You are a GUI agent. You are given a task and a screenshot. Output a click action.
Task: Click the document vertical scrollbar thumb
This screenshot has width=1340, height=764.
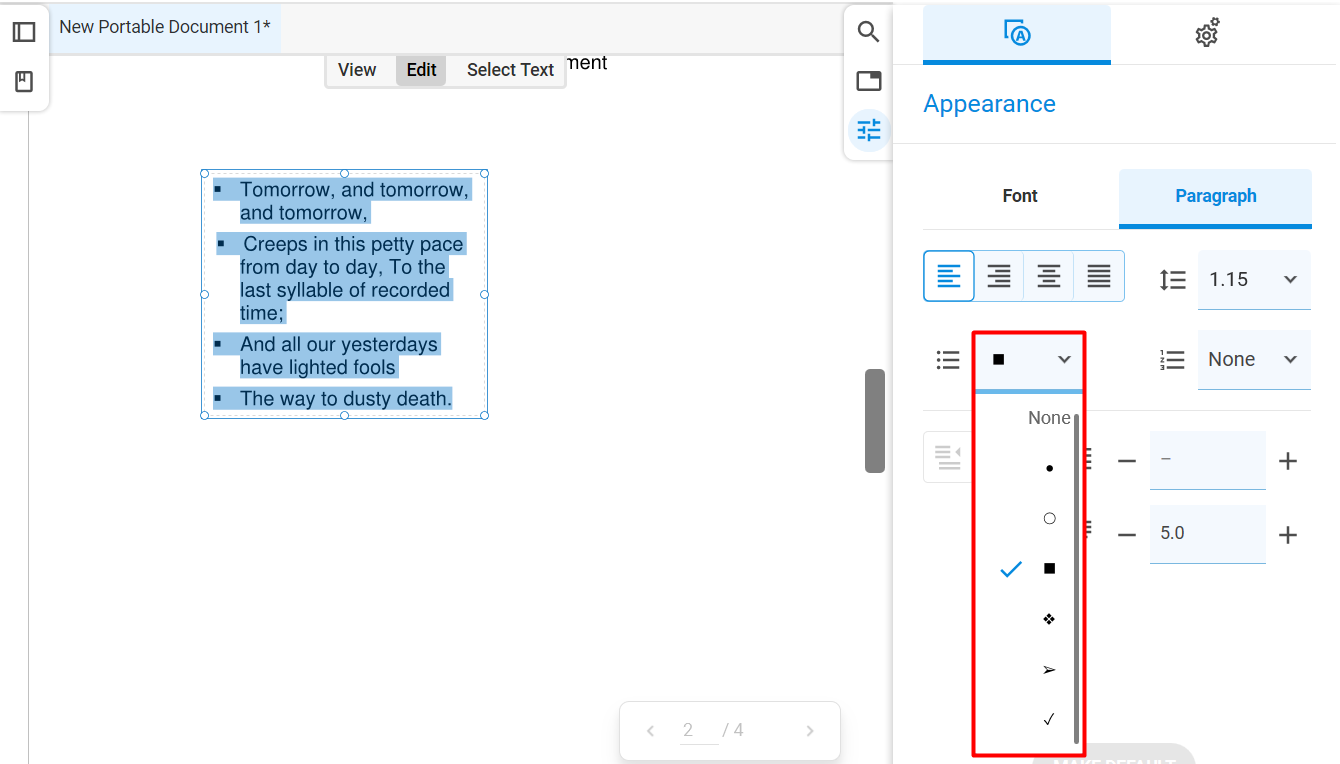coord(875,421)
